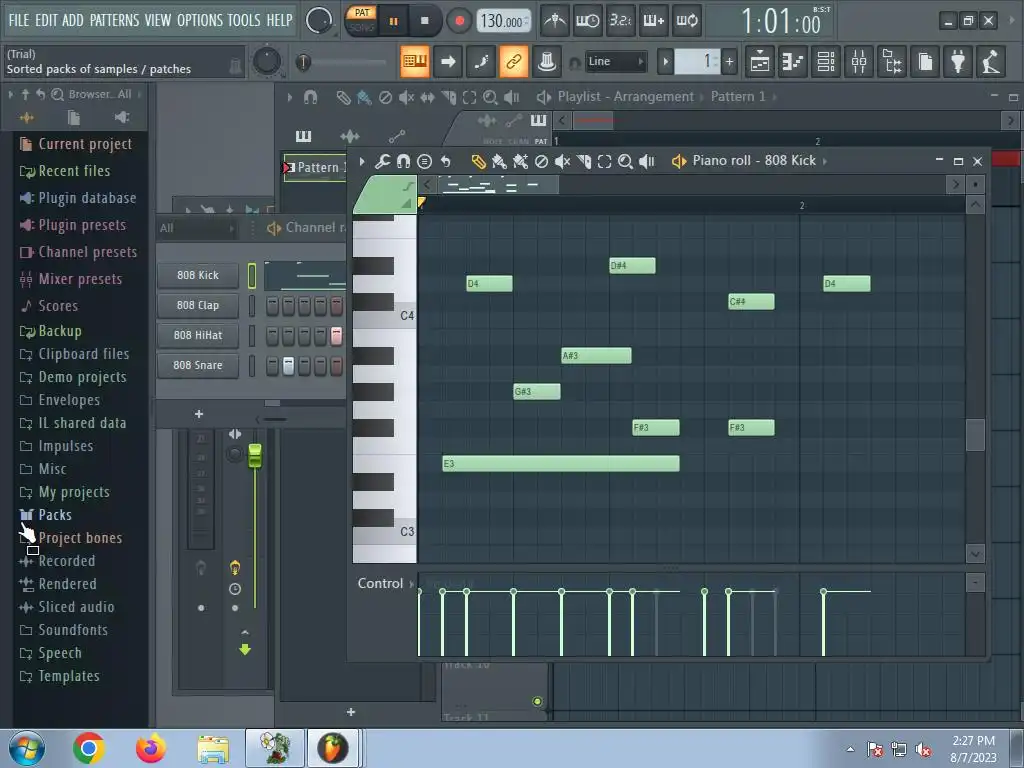The image size is (1024, 768).
Task: Select the piano roll mute tool
Action: [x=562, y=161]
